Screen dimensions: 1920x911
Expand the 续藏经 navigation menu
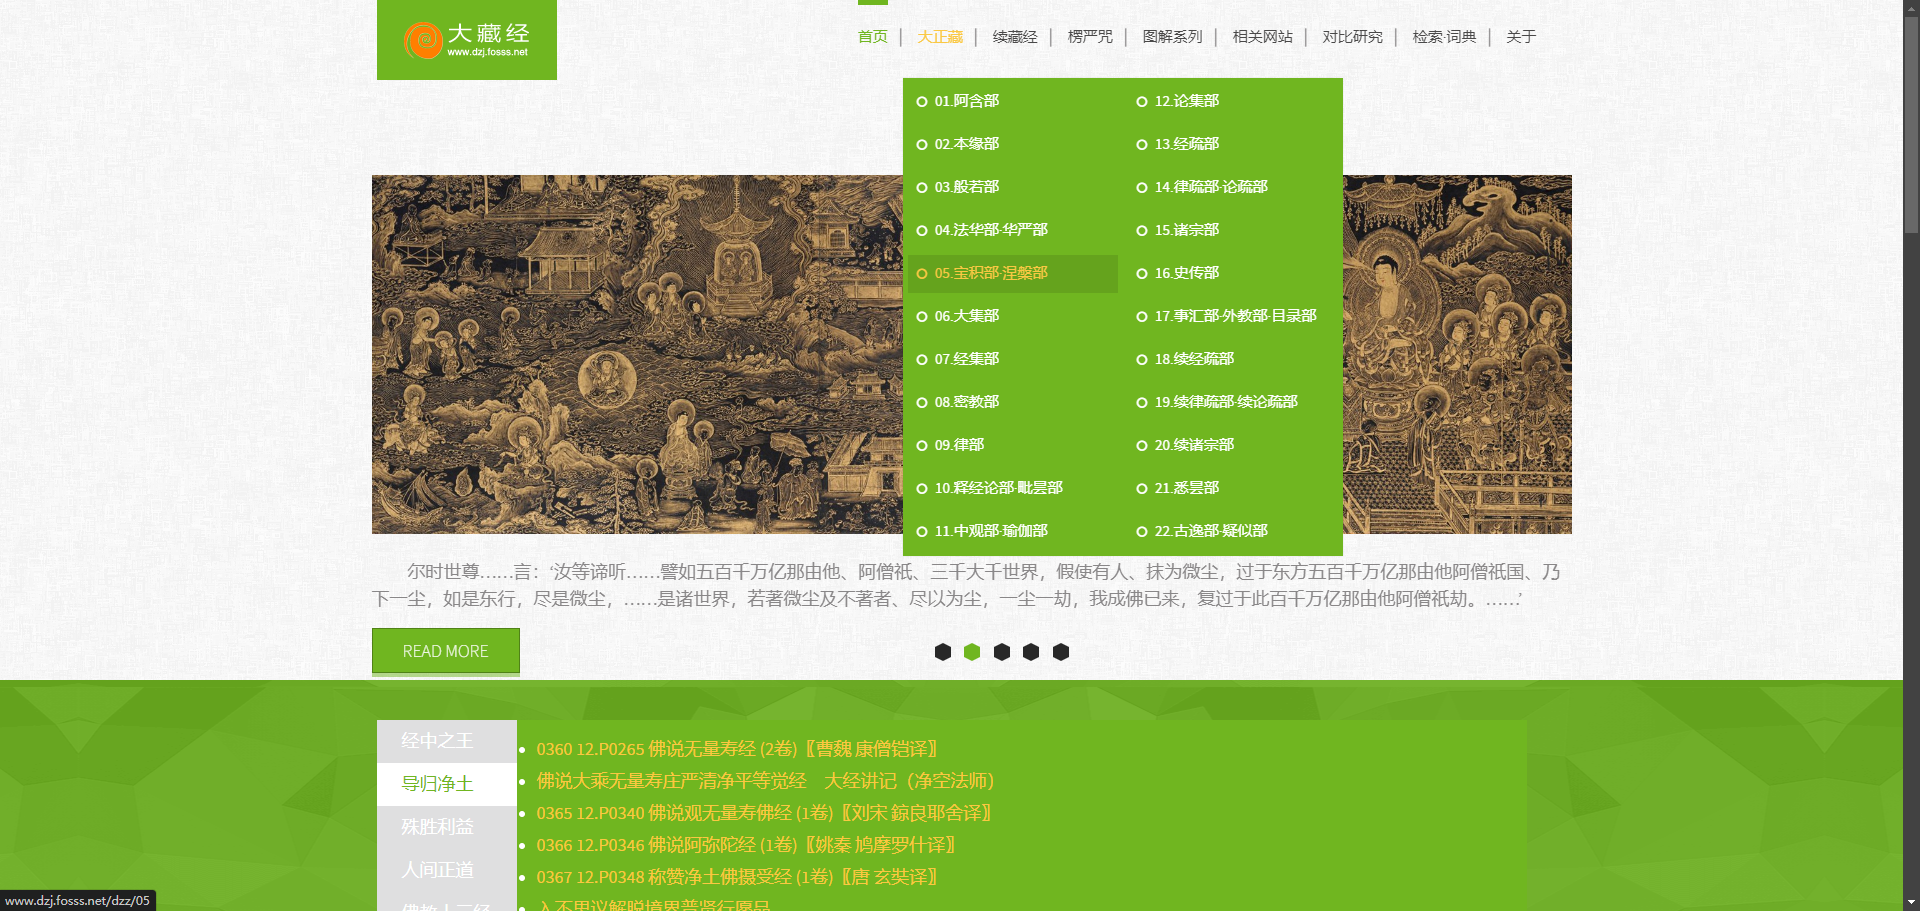pos(1014,37)
